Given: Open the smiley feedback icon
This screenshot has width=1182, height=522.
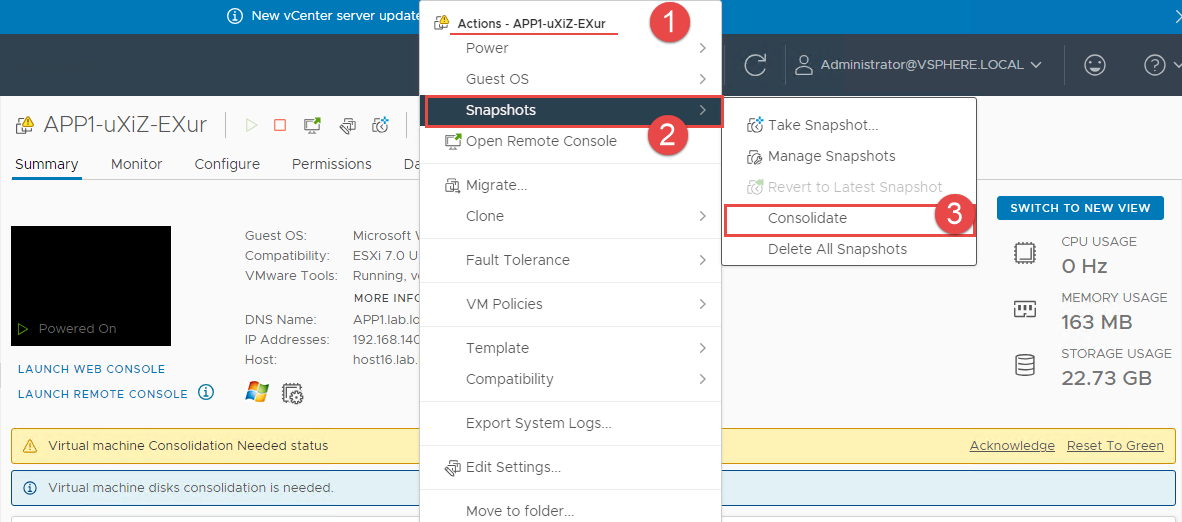Looking at the screenshot, I should coord(1095,65).
